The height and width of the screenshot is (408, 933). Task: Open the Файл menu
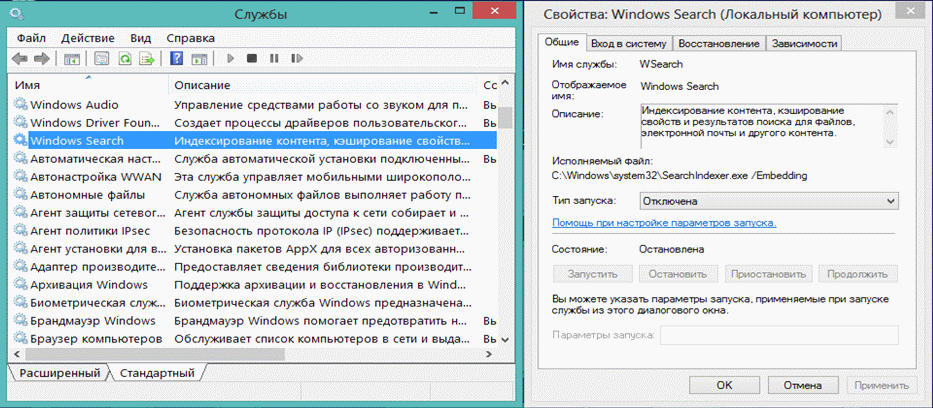tap(32, 38)
